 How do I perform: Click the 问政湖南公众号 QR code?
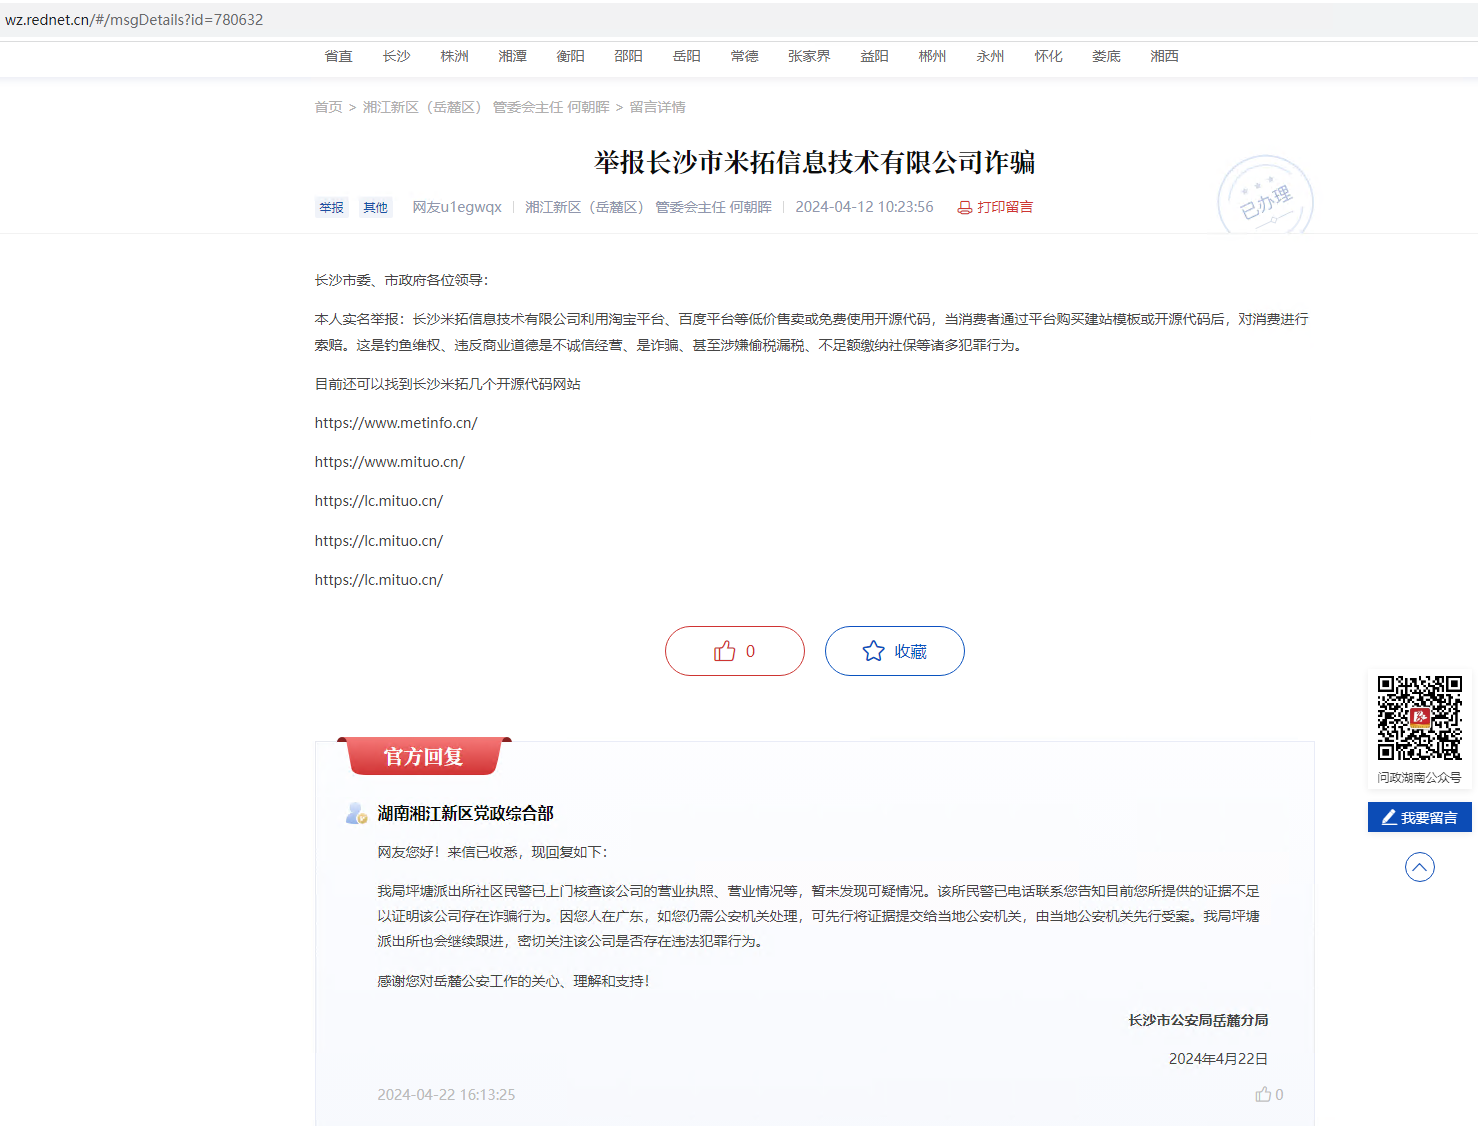click(x=1419, y=718)
